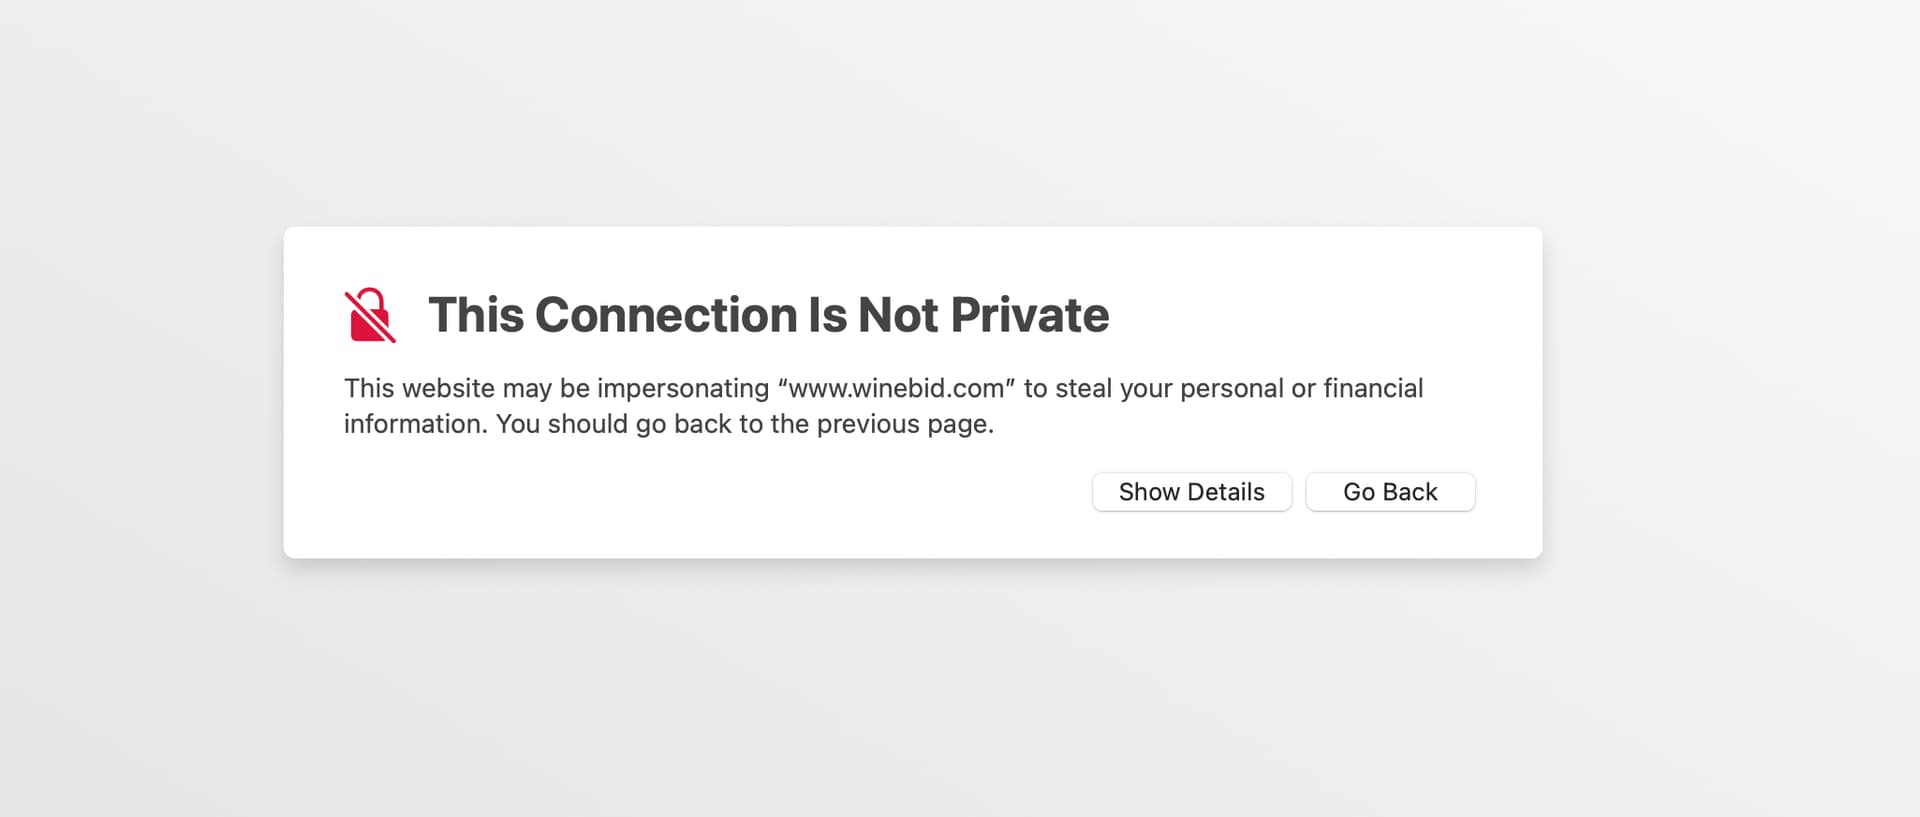This screenshot has height=817, width=1920.
Task: Click "personal or financial" in the warning
Action: (x=1301, y=388)
